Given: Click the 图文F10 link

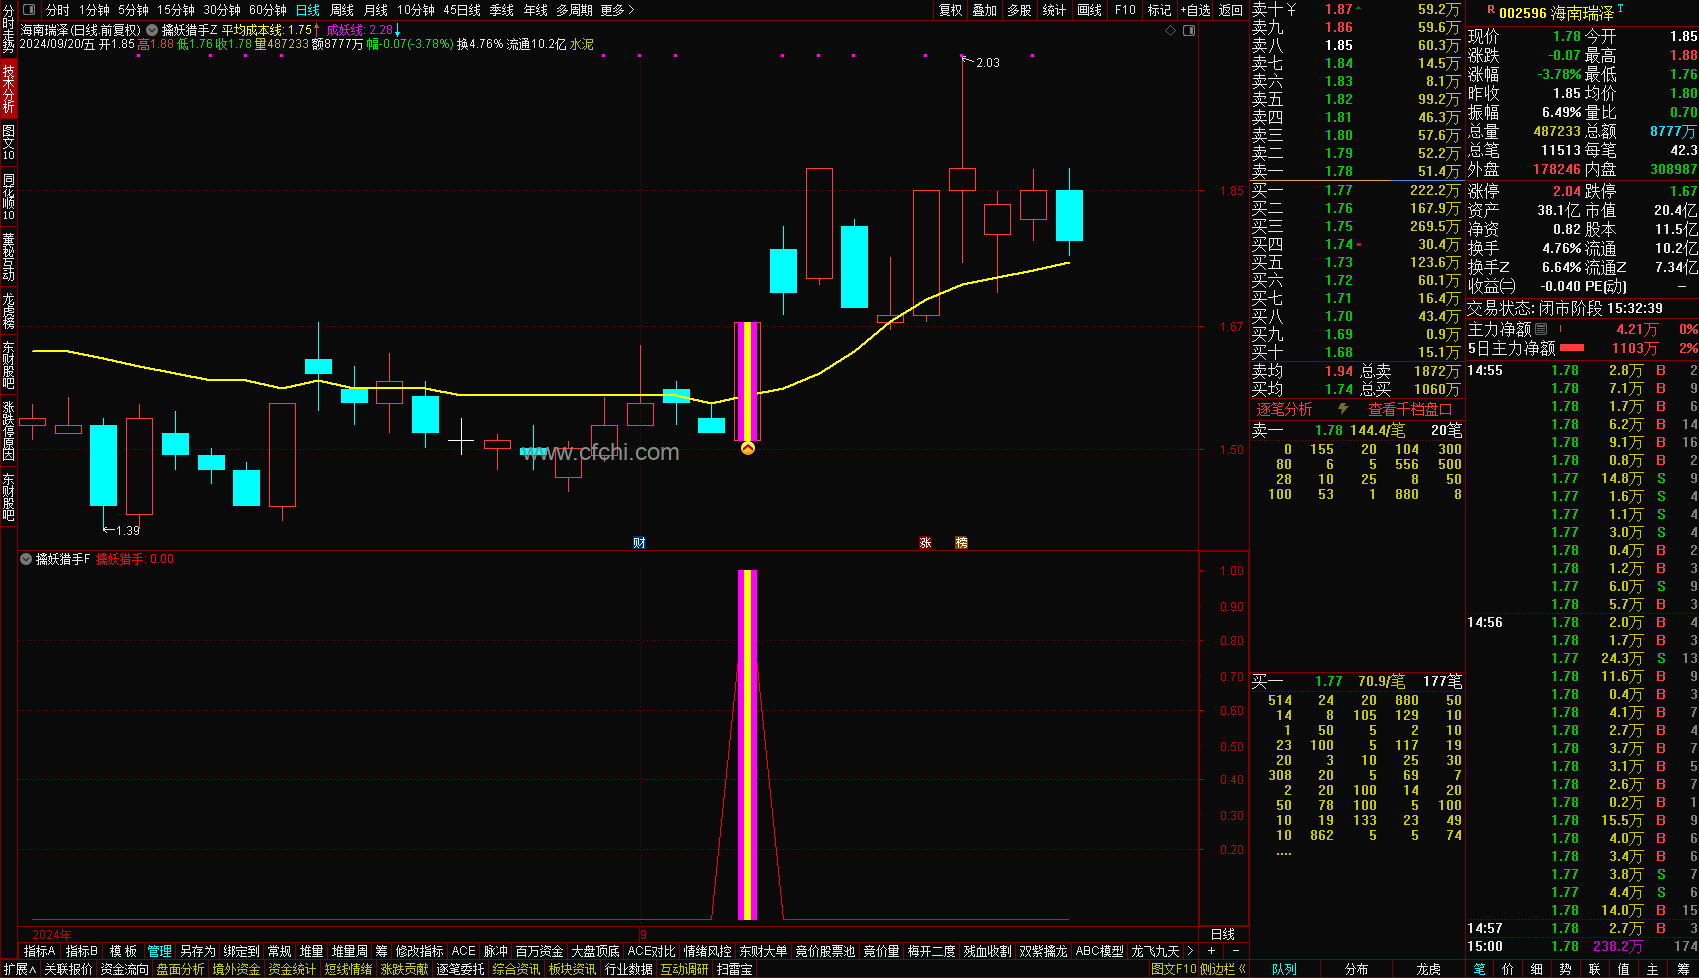Looking at the screenshot, I should tap(1173, 969).
